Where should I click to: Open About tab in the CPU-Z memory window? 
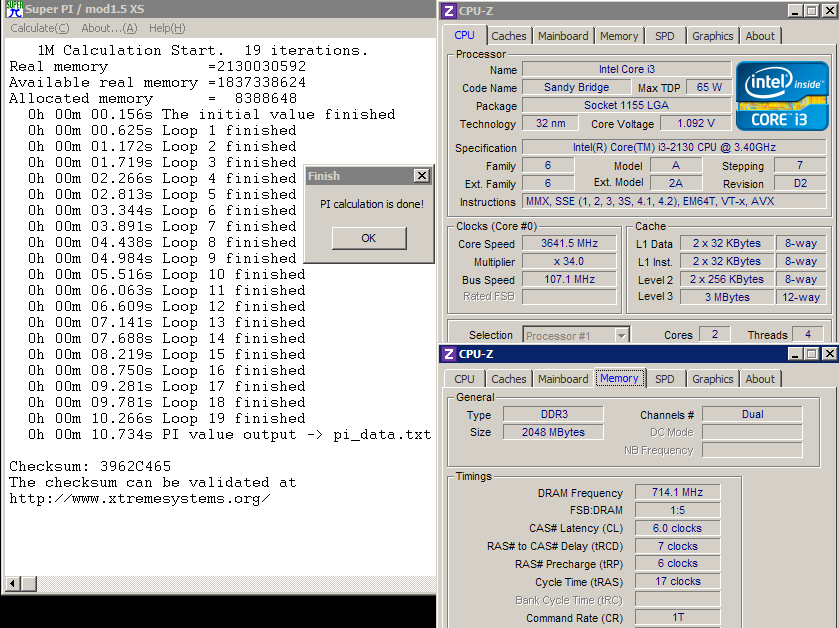pos(760,379)
